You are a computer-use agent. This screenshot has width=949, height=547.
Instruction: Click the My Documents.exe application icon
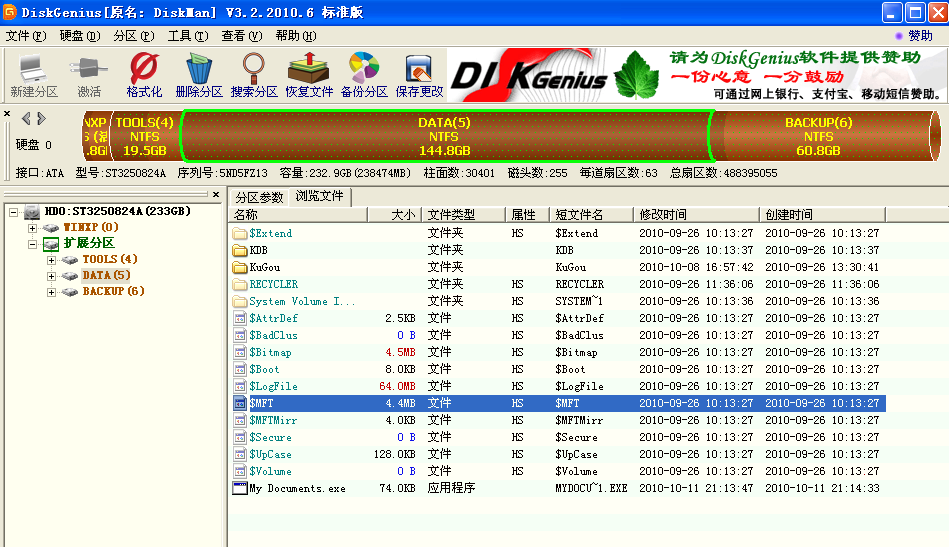(240, 488)
